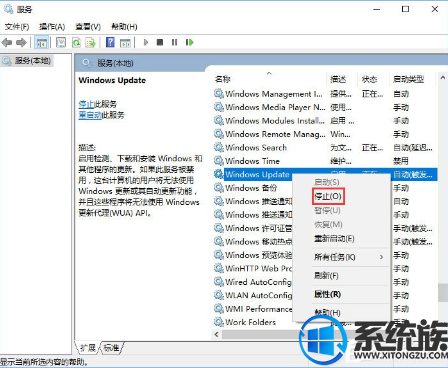Click the Export list toolbar icon
Image resolution: width=448 pixels, height=368 pixels.
[x=90, y=42]
